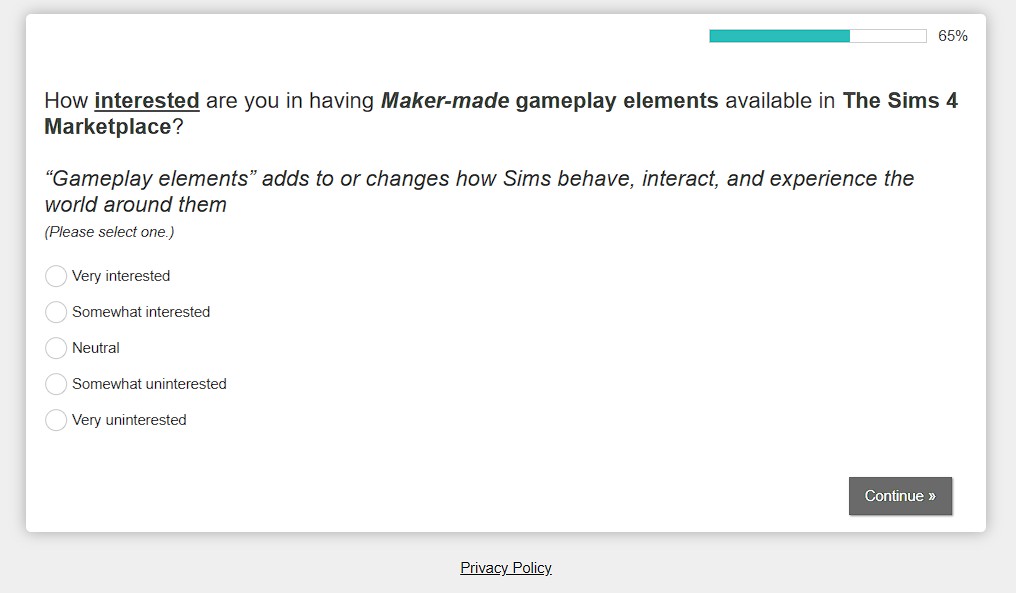
Task: Click the 65% progress percentage label
Action: tap(952, 36)
